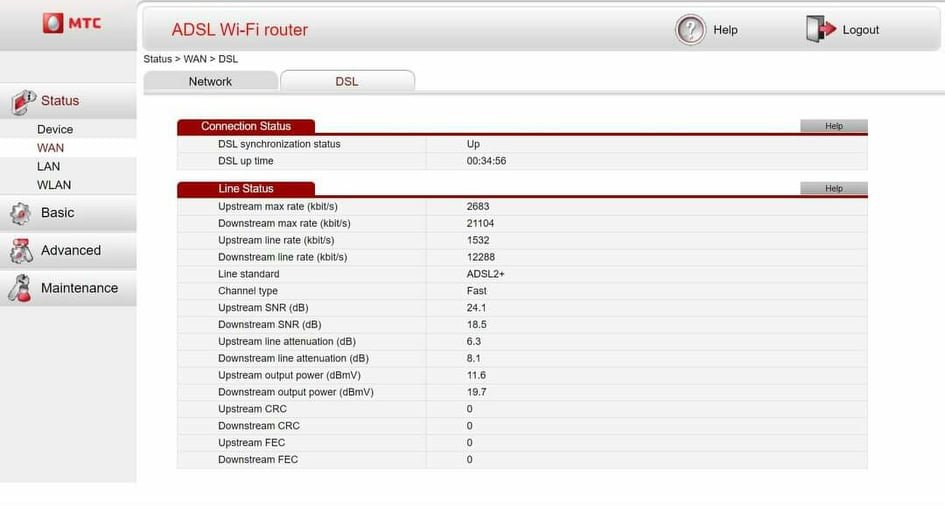
Task: Expand the Advanced menu section
Action: pyautogui.click(x=71, y=251)
